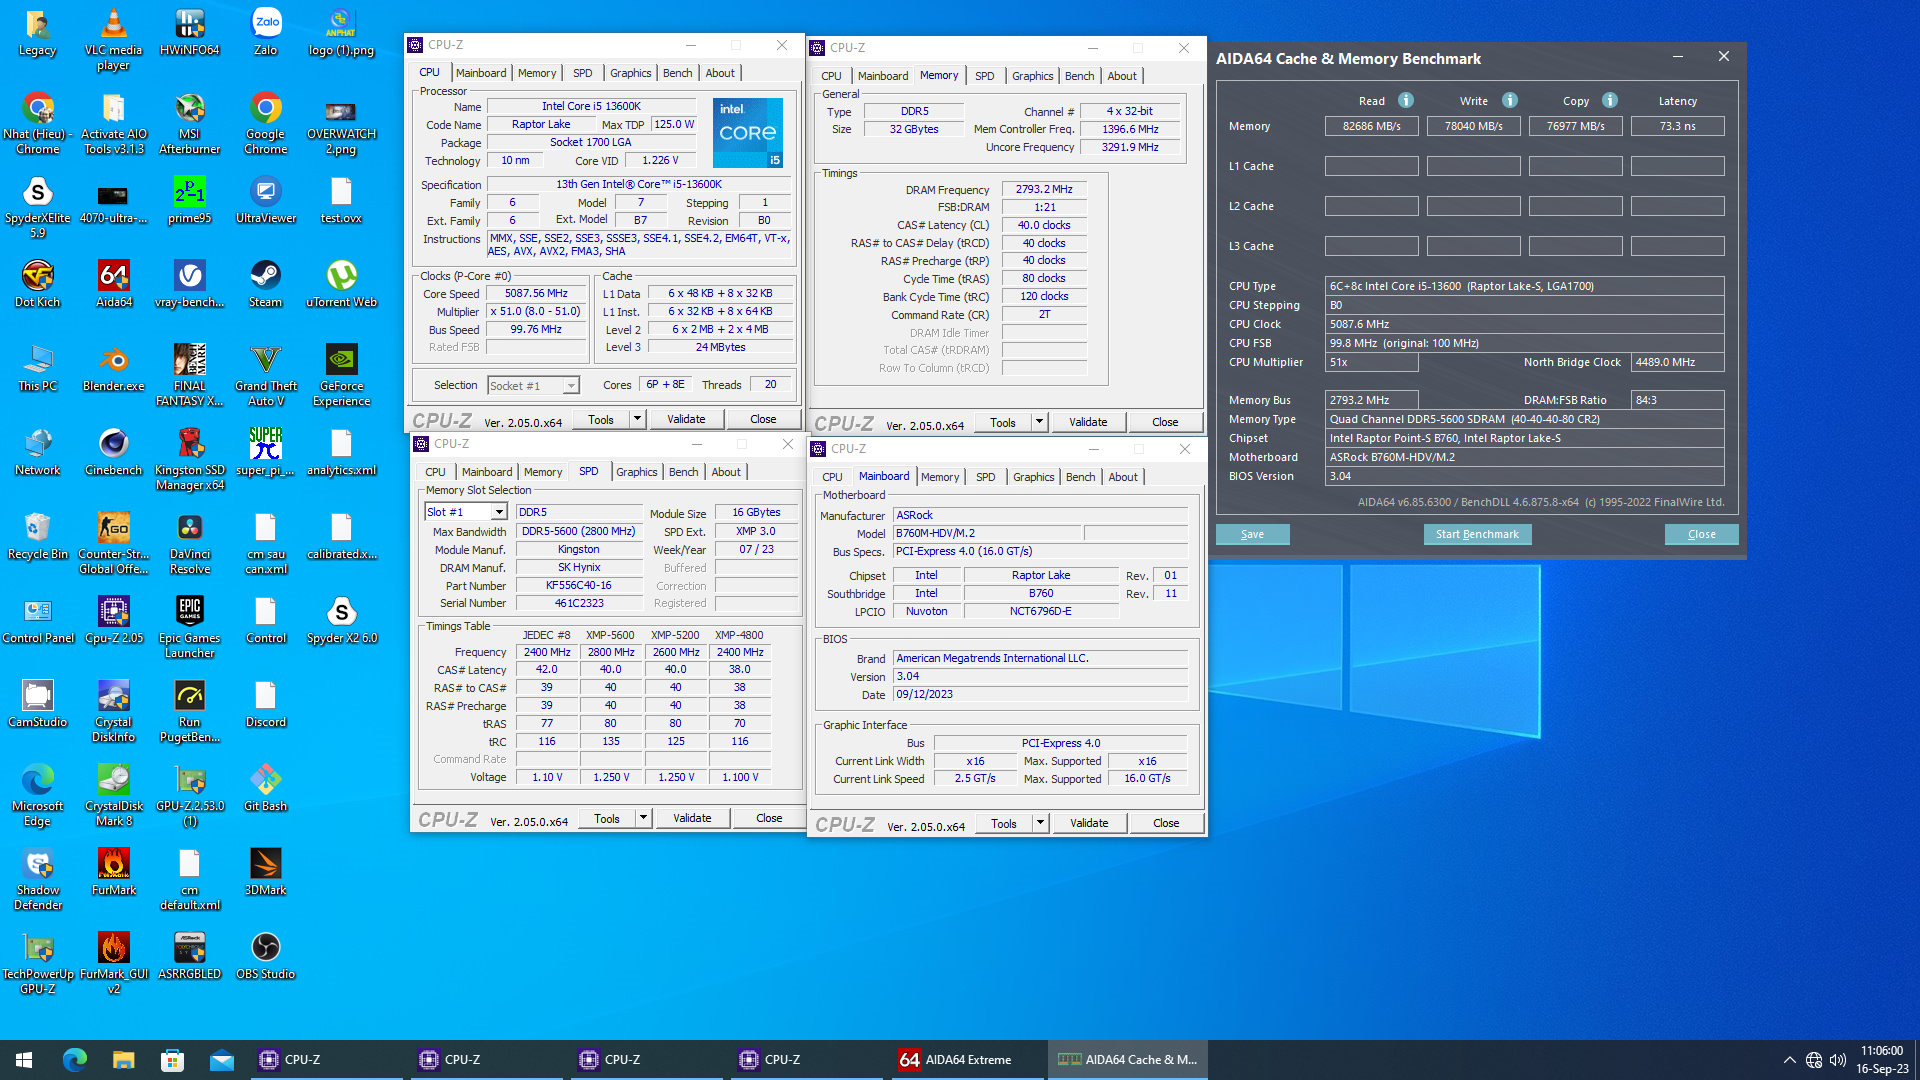Click Start Benchmark button
Image resolution: width=1920 pixels, height=1080 pixels.
1477,534
